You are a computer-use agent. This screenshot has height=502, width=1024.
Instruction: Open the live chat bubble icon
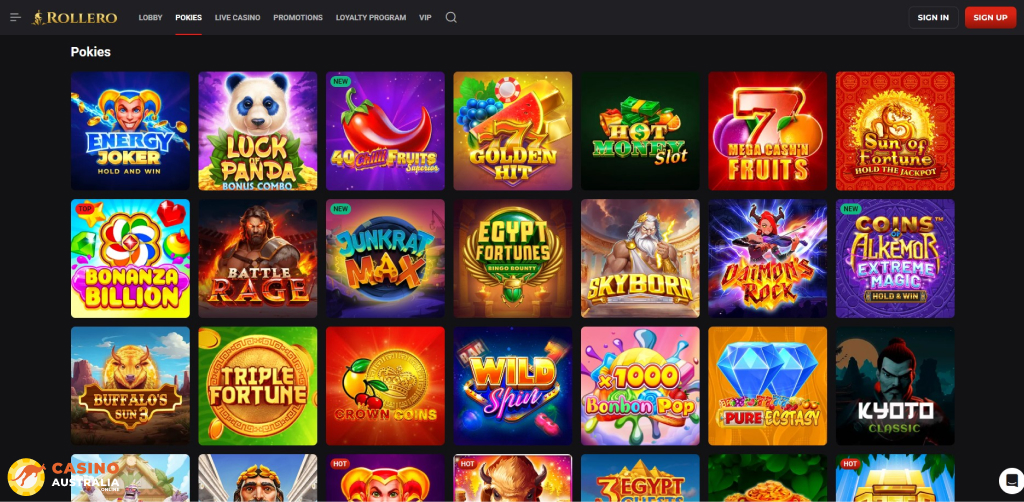click(x=1011, y=480)
